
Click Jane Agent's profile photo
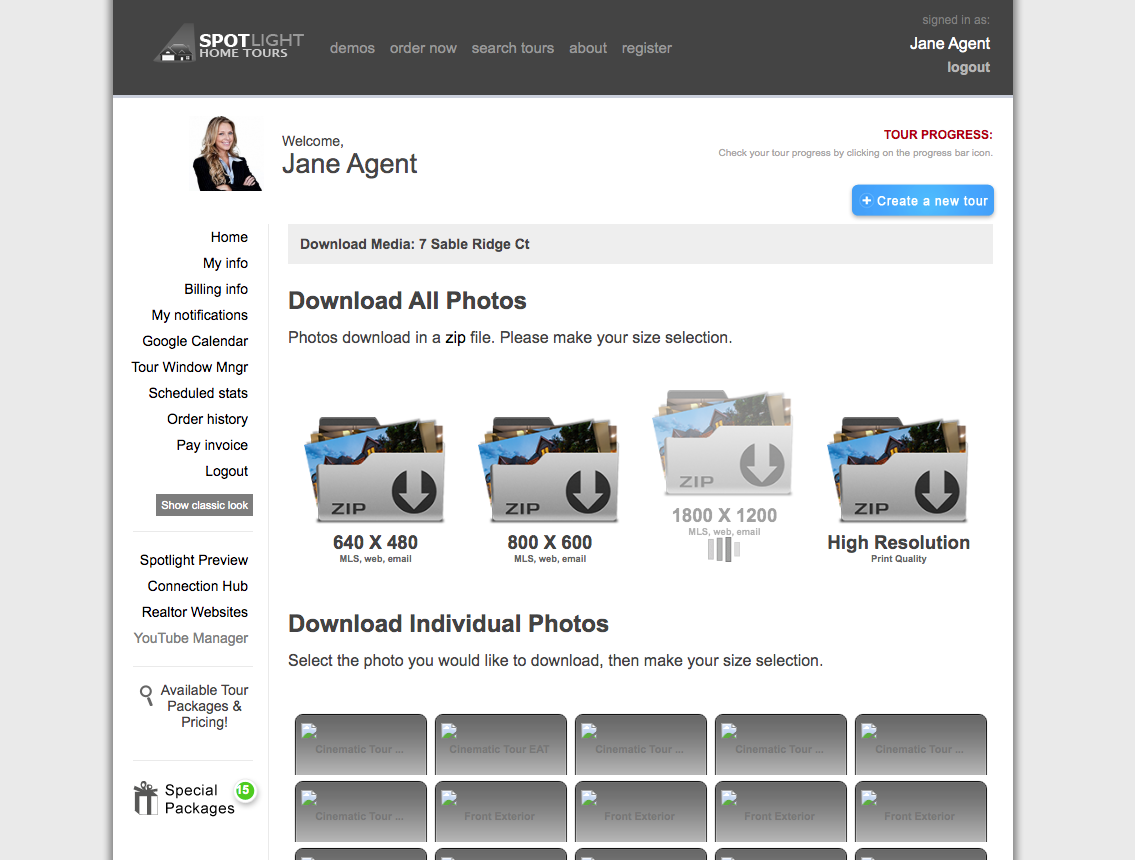tap(226, 153)
